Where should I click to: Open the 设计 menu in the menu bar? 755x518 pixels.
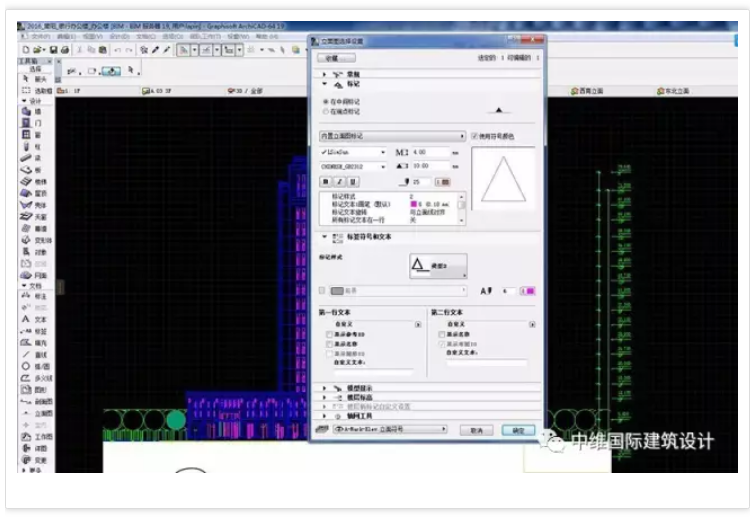point(119,37)
